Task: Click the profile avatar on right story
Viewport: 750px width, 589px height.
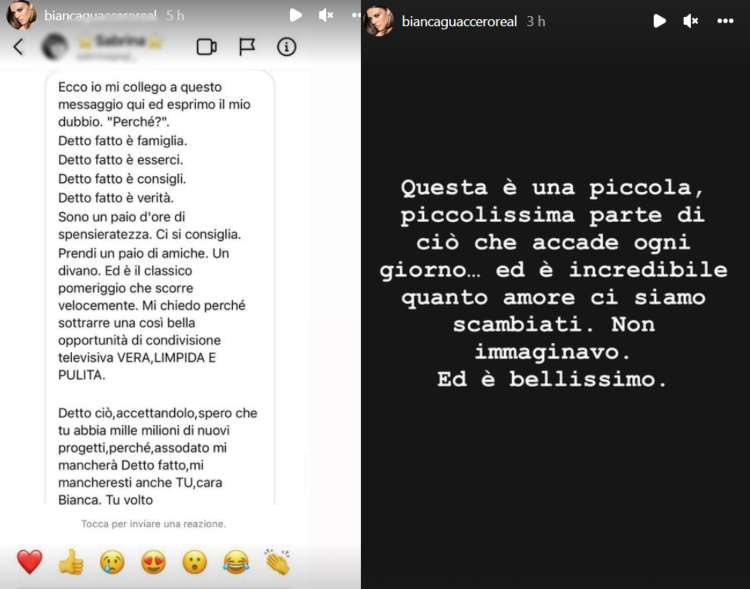Action: pyautogui.click(x=380, y=21)
